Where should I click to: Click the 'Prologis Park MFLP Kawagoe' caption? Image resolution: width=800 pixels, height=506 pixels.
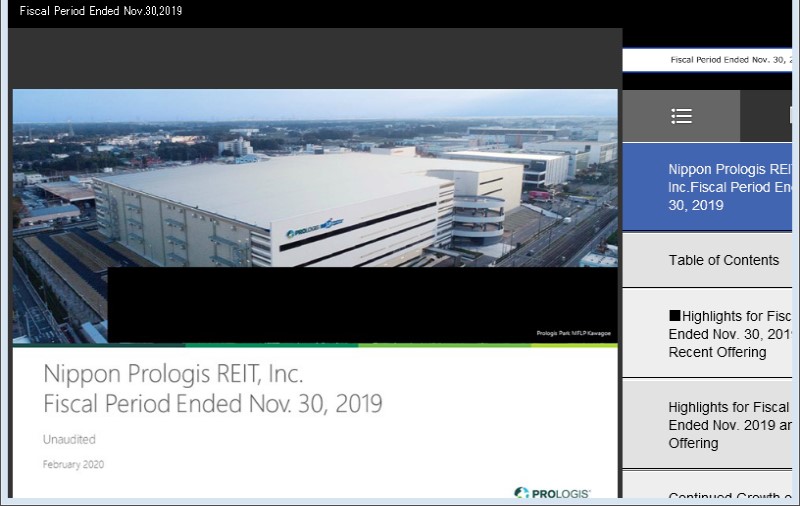[x=573, y=333]
